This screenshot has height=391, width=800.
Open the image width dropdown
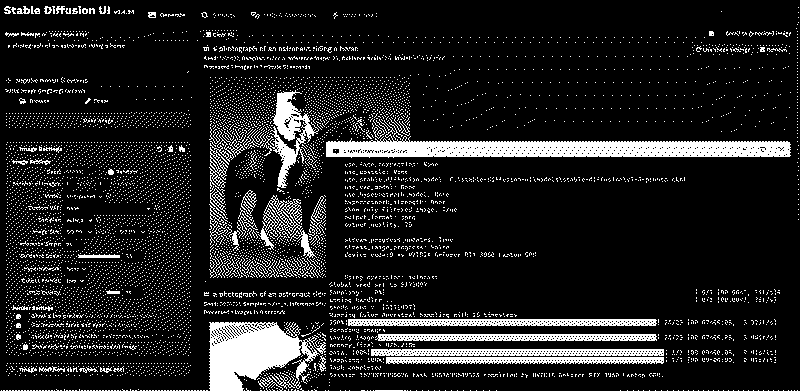pos(80,232)
